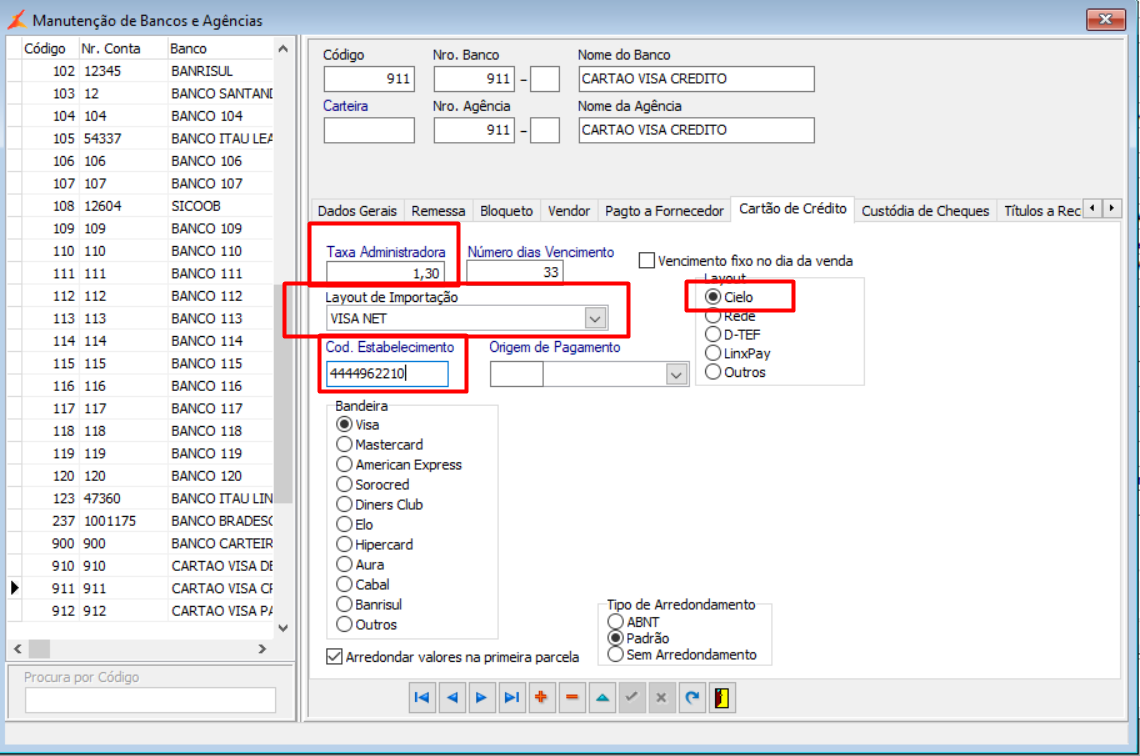Click Nr. Conta column header

[x=122, y=49]
